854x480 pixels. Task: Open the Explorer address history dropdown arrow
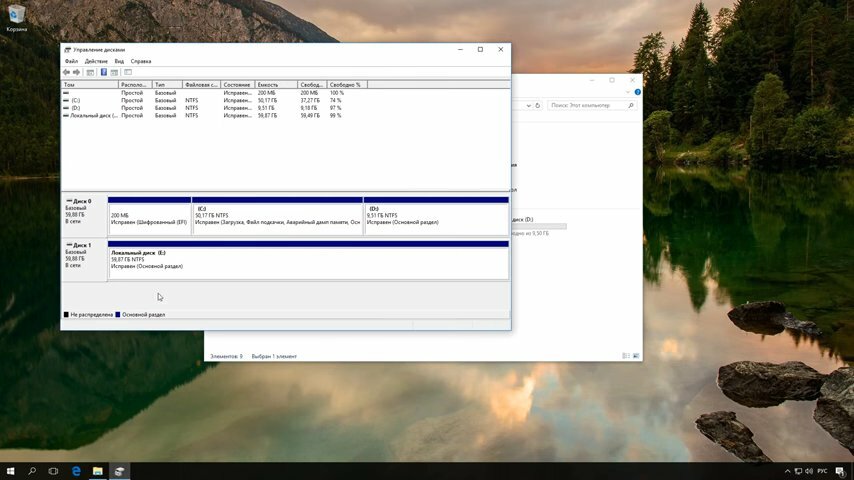528,105
